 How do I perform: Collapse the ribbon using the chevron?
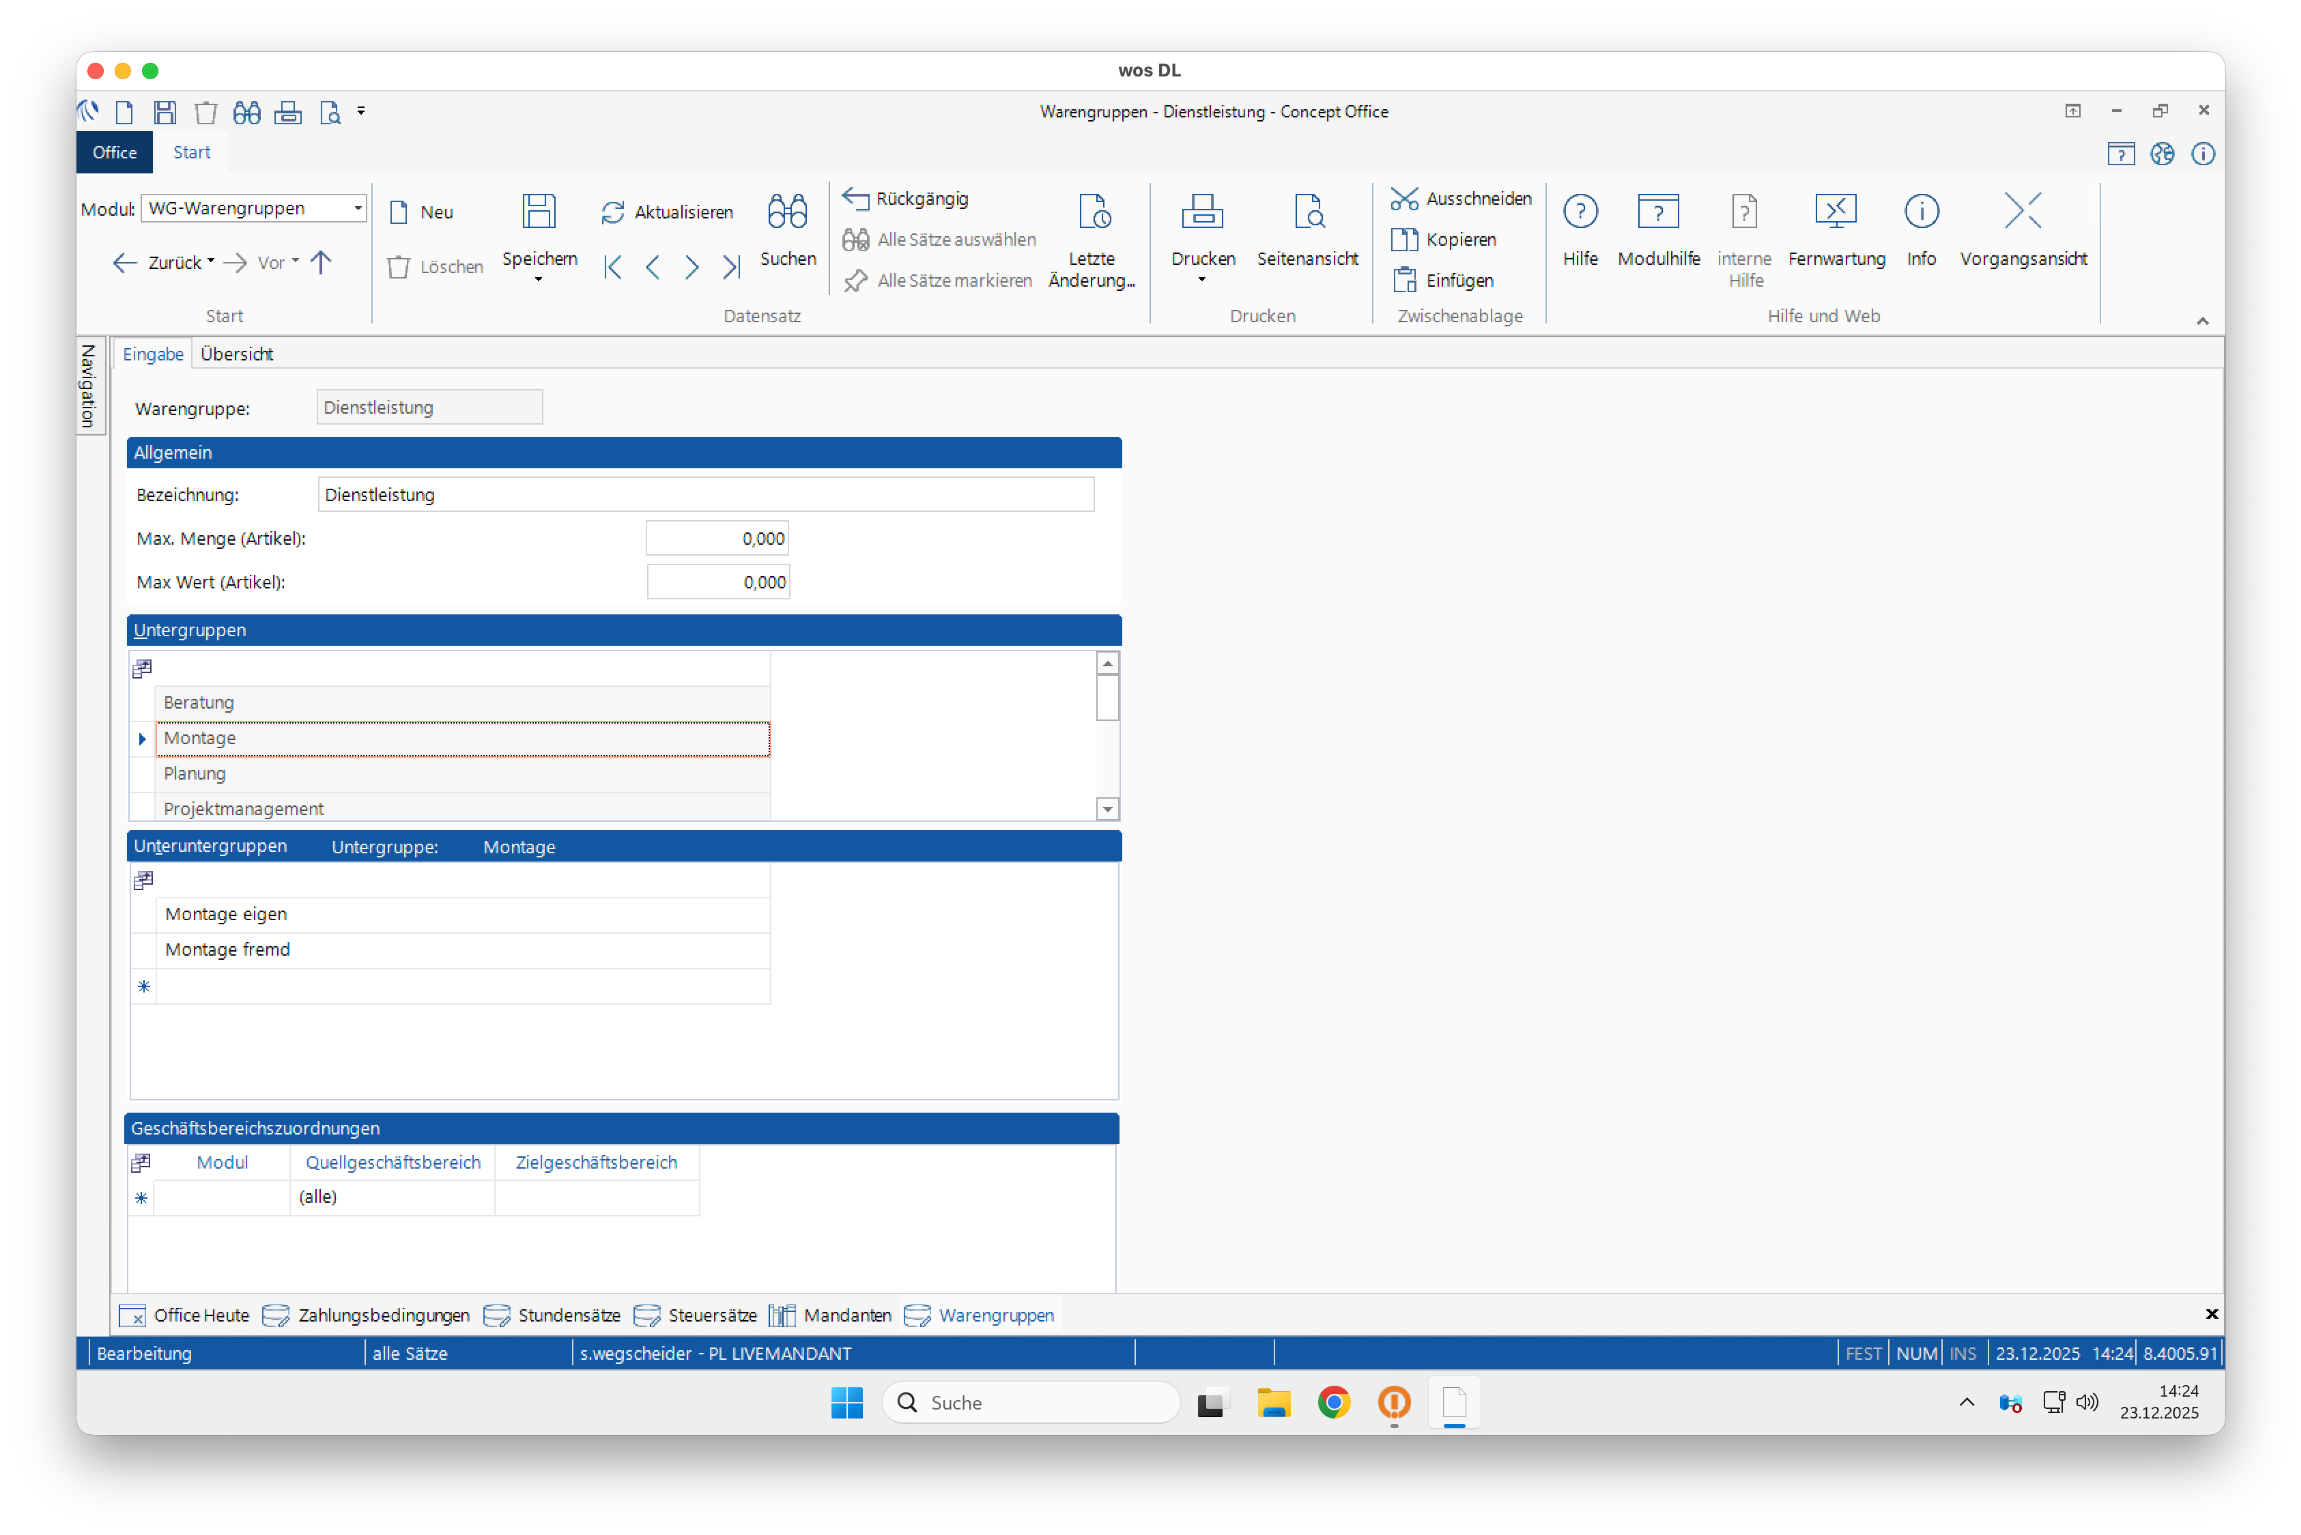[2202, 321]
